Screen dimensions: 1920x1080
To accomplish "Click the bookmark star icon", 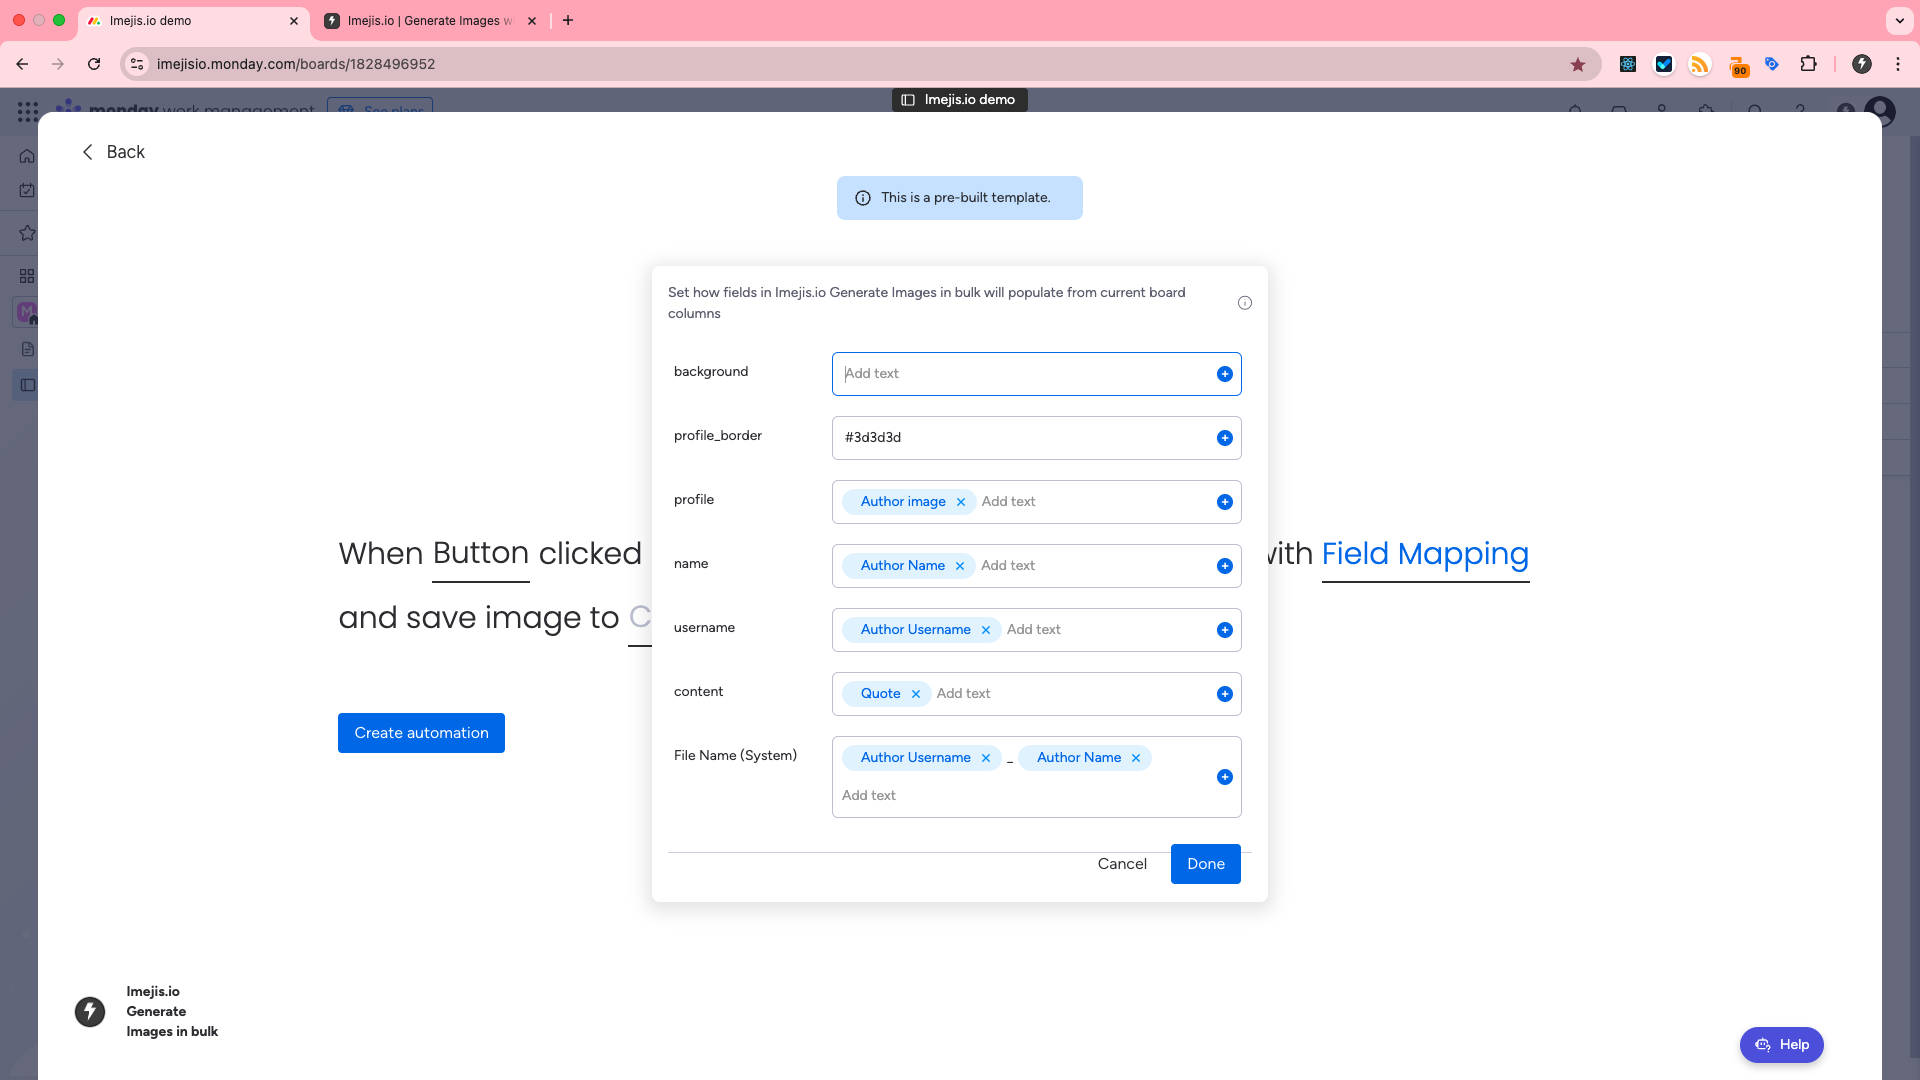I will pos(1578,64).
